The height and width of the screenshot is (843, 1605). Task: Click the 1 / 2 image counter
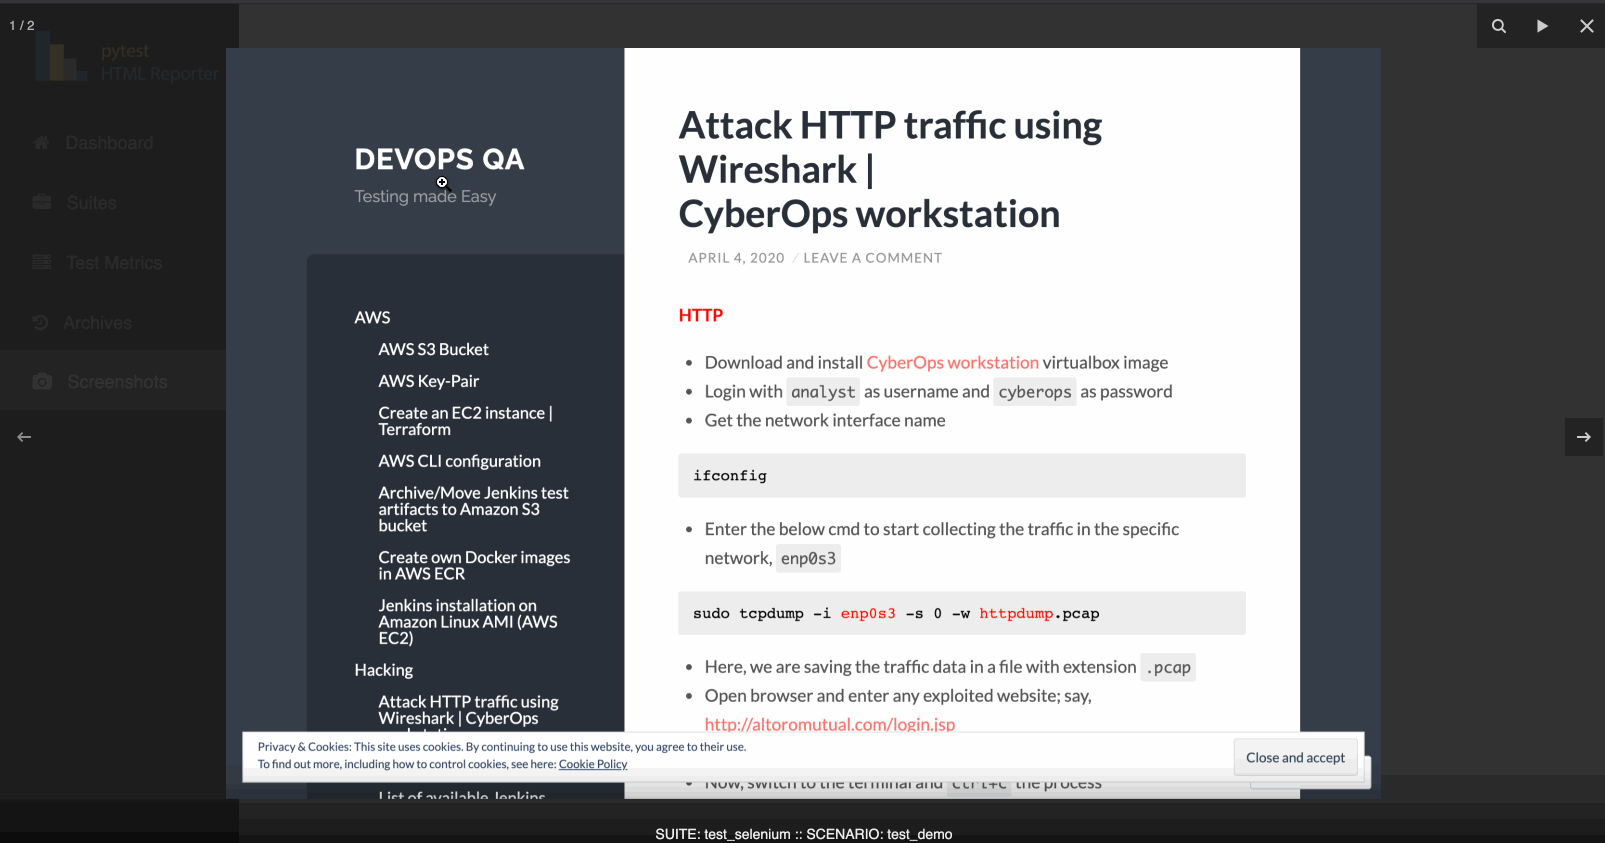22,25
